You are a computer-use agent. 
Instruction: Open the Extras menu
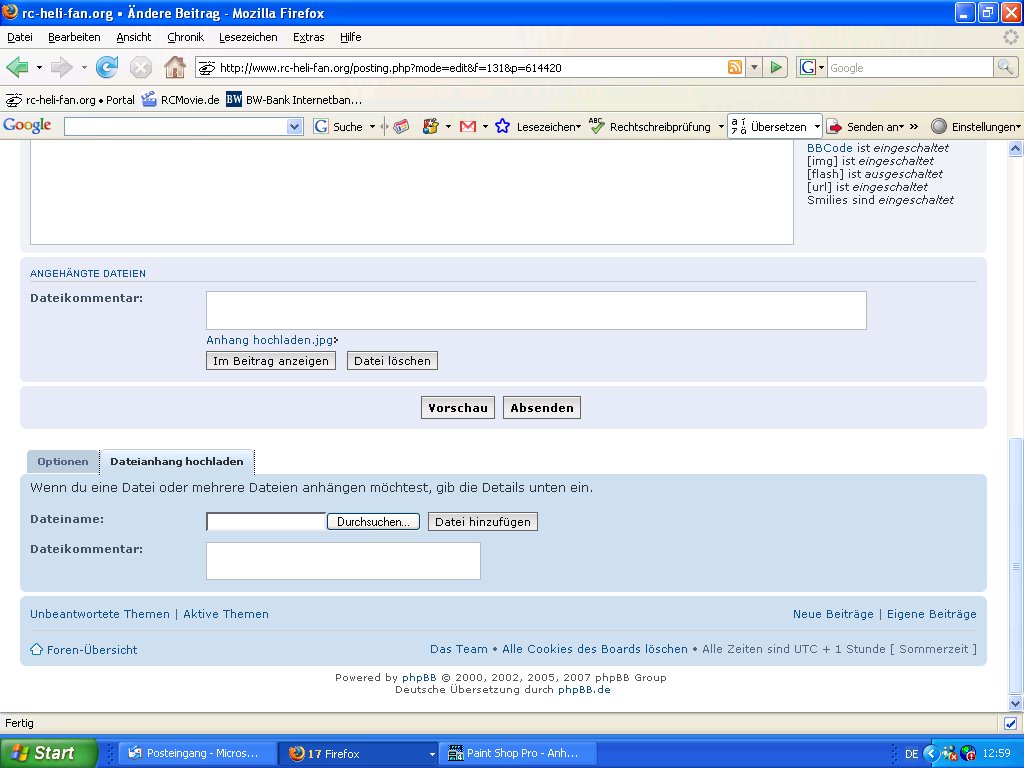[308, 37]
